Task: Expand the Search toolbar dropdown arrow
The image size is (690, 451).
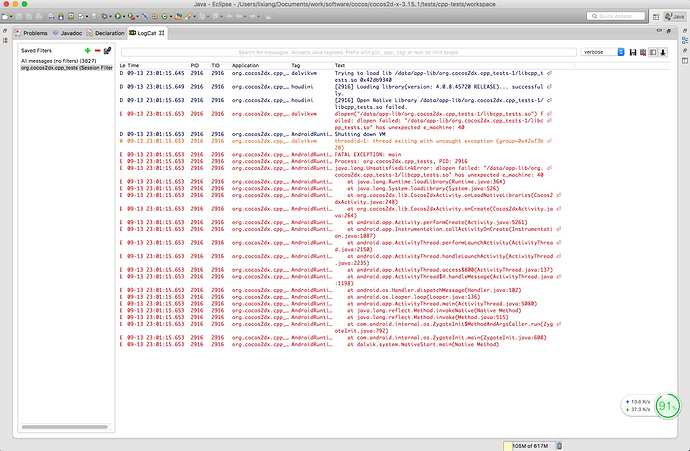Action: pos(195,17)
